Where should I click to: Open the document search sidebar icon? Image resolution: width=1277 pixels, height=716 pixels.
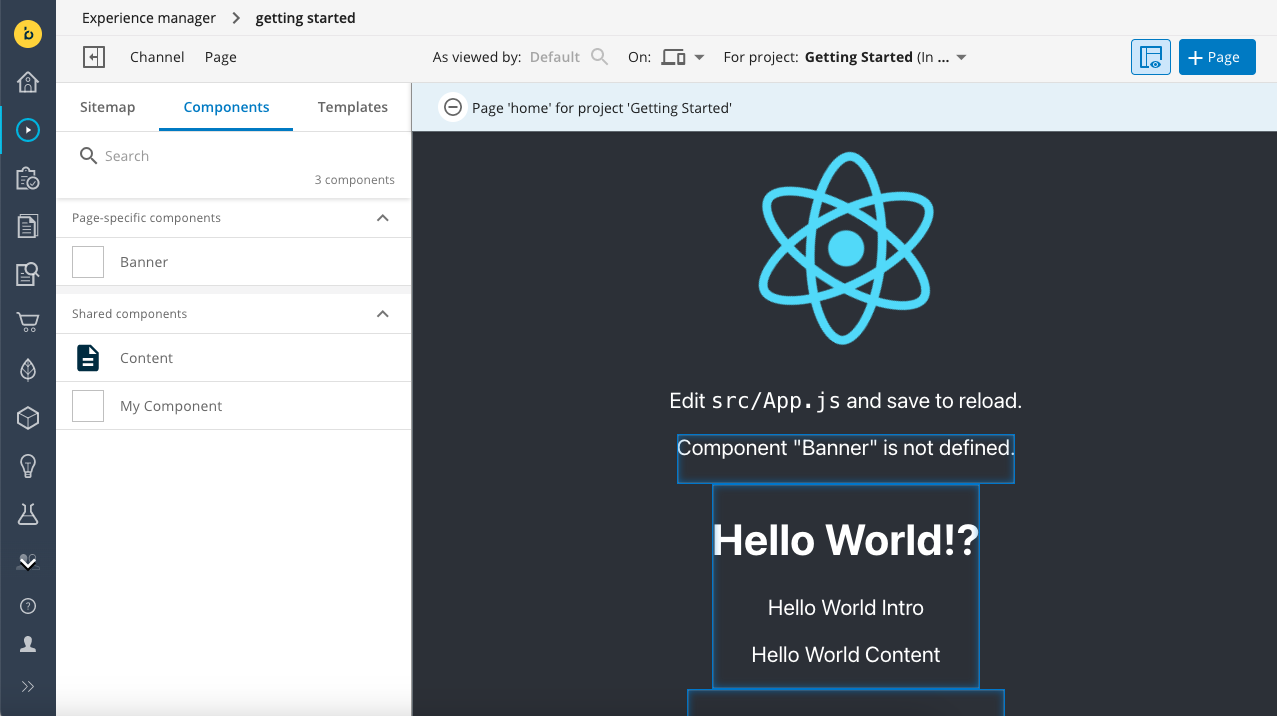click(28, 274)
